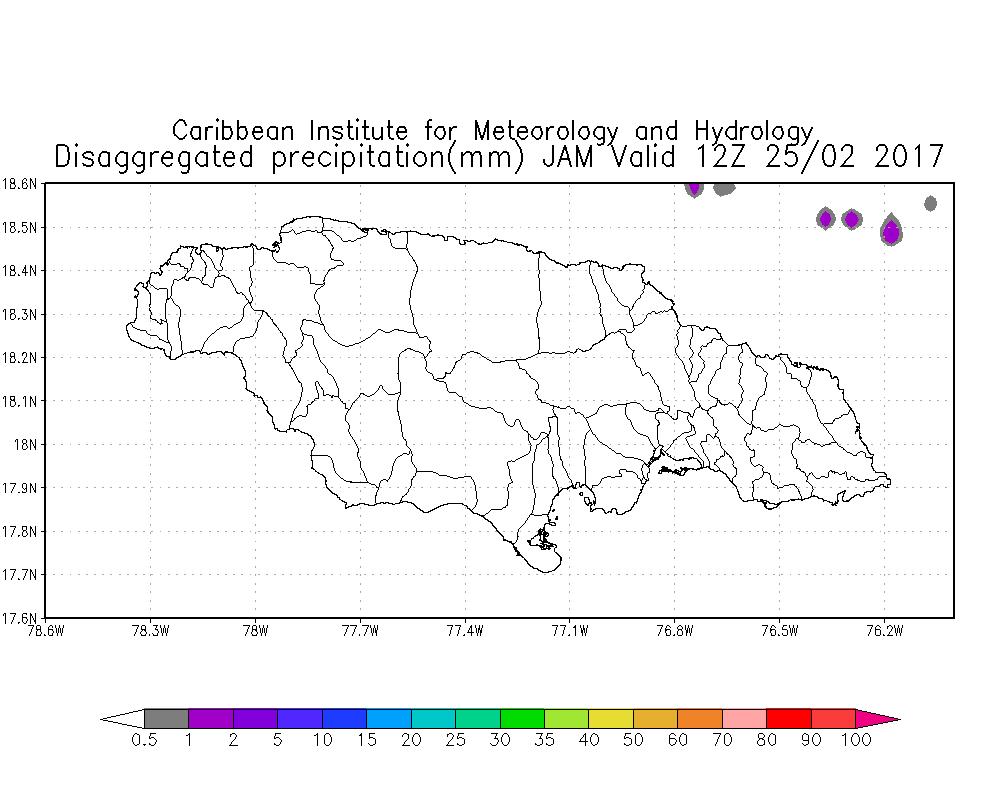
Task: Click the teal-green swatch between 25 and 30
Action: (x=478, y=718)
